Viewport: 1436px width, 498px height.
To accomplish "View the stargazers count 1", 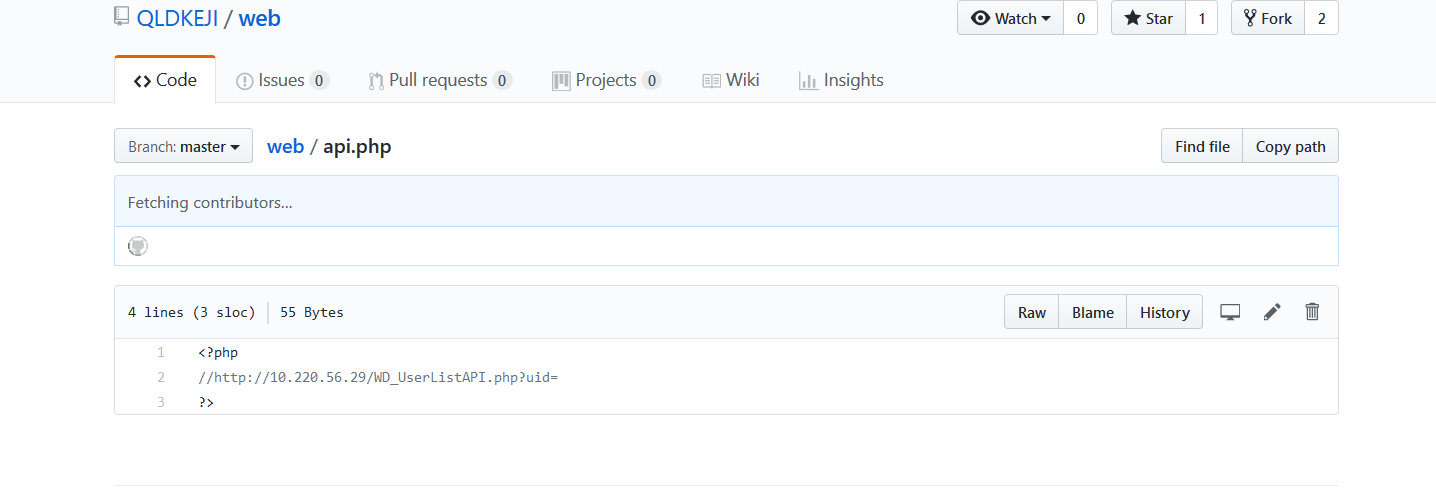I will coord(1201,18).
